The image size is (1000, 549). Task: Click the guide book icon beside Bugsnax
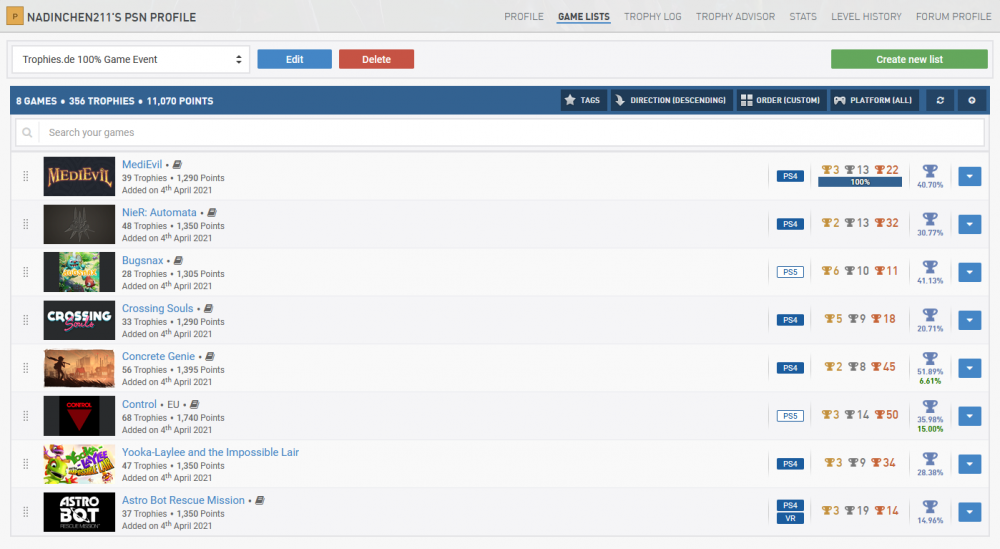(x=177, y=261)
